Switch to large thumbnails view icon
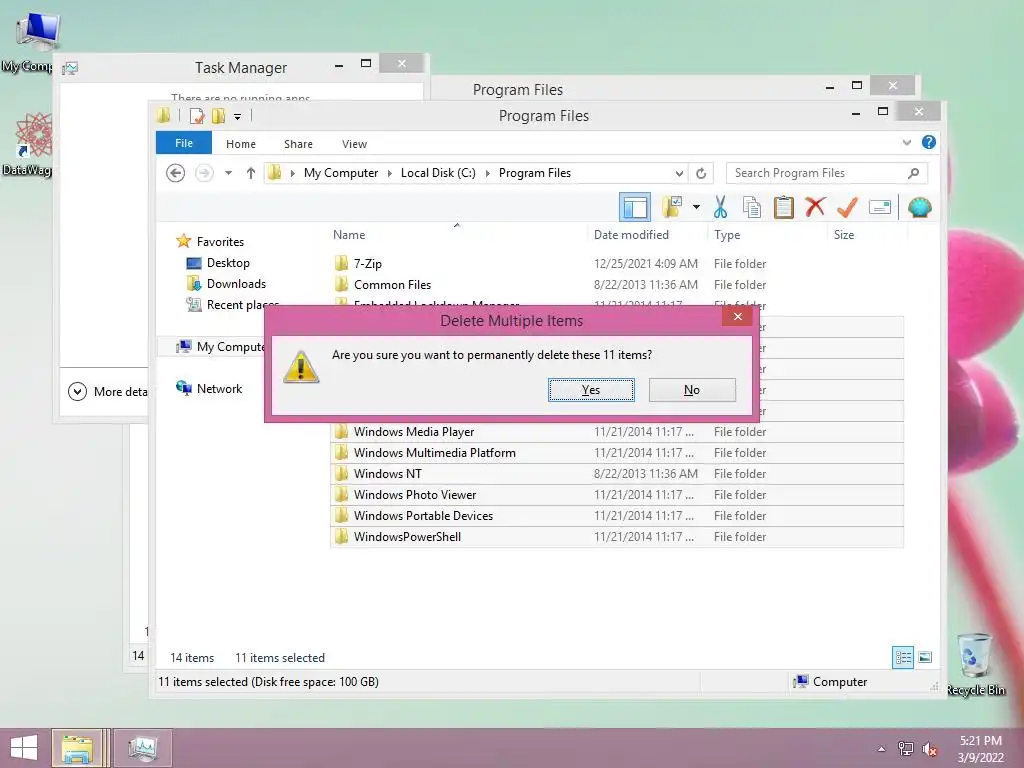 coord(925,657)
